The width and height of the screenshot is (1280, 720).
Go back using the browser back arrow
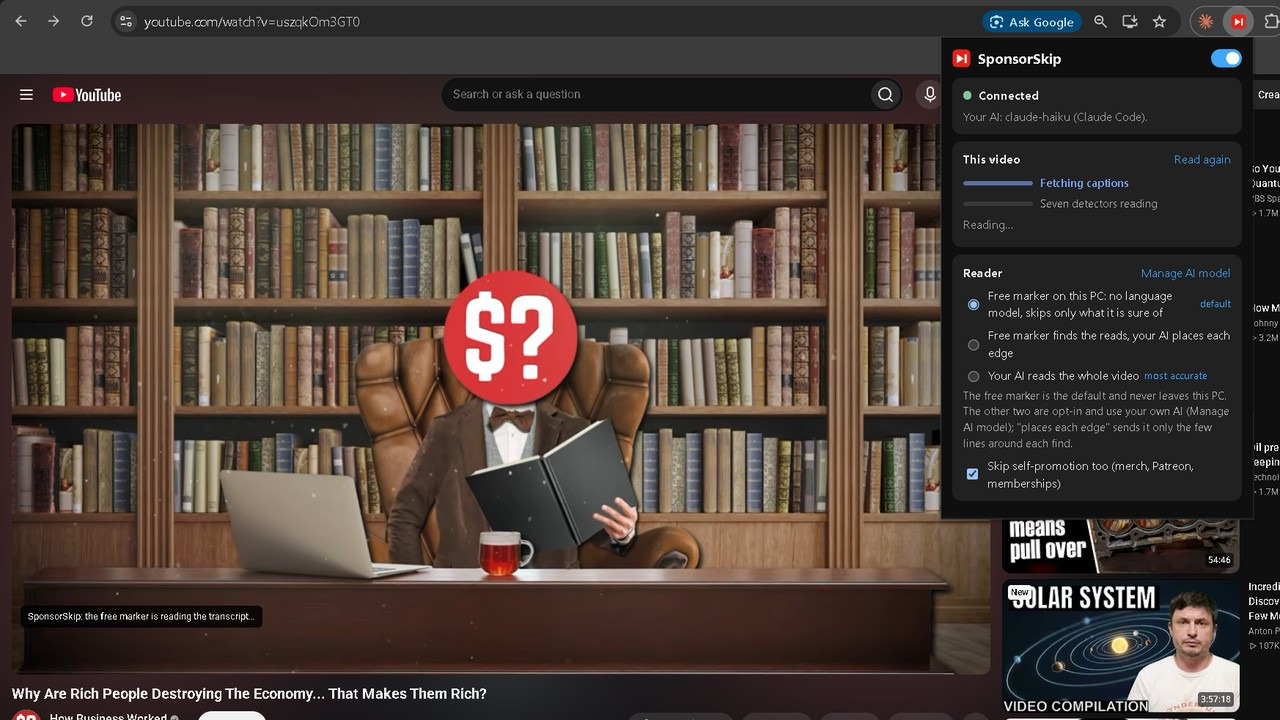21,21
